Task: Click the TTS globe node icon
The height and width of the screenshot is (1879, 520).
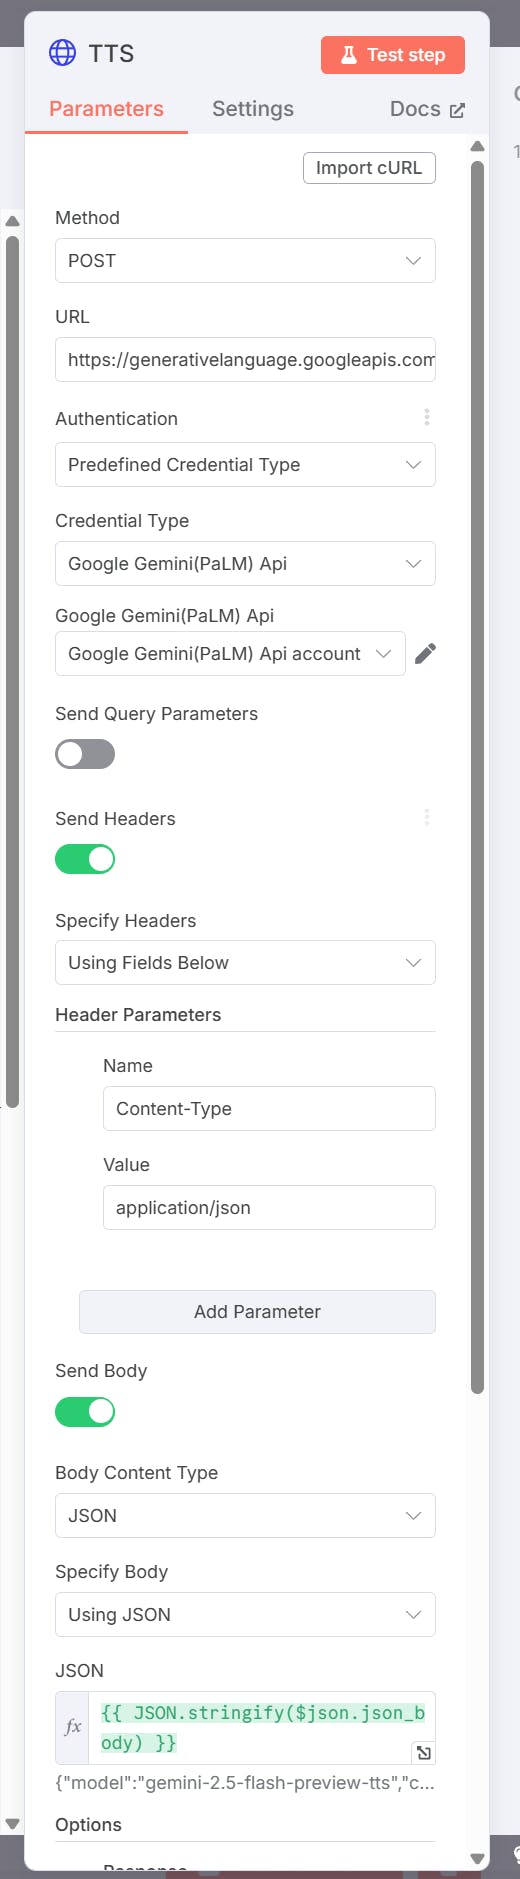Action: tap(62, 53)
